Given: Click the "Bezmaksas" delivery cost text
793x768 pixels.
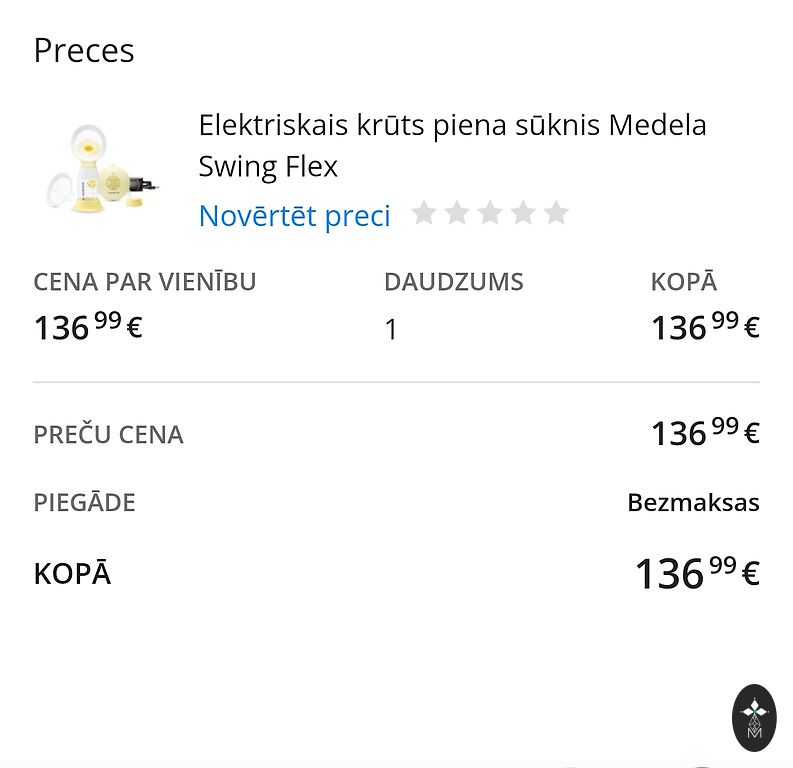Looking at the screenshot, I should [x=693, y=502].
